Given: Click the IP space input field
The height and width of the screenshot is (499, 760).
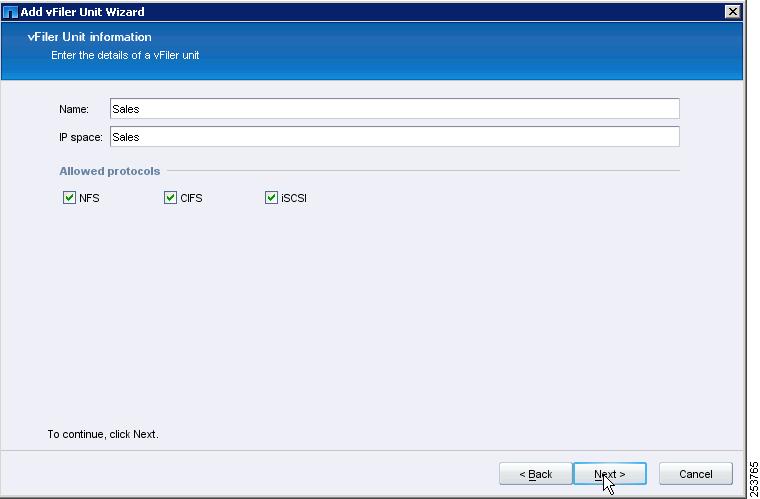Looking at the screenshot, I should pyautogui.click(x=395, y=137).
